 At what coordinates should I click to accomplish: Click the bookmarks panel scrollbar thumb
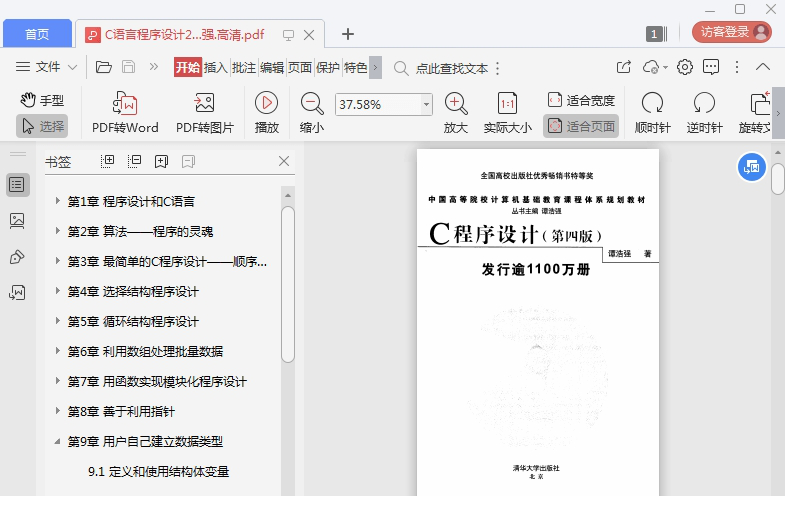(288, 284)
